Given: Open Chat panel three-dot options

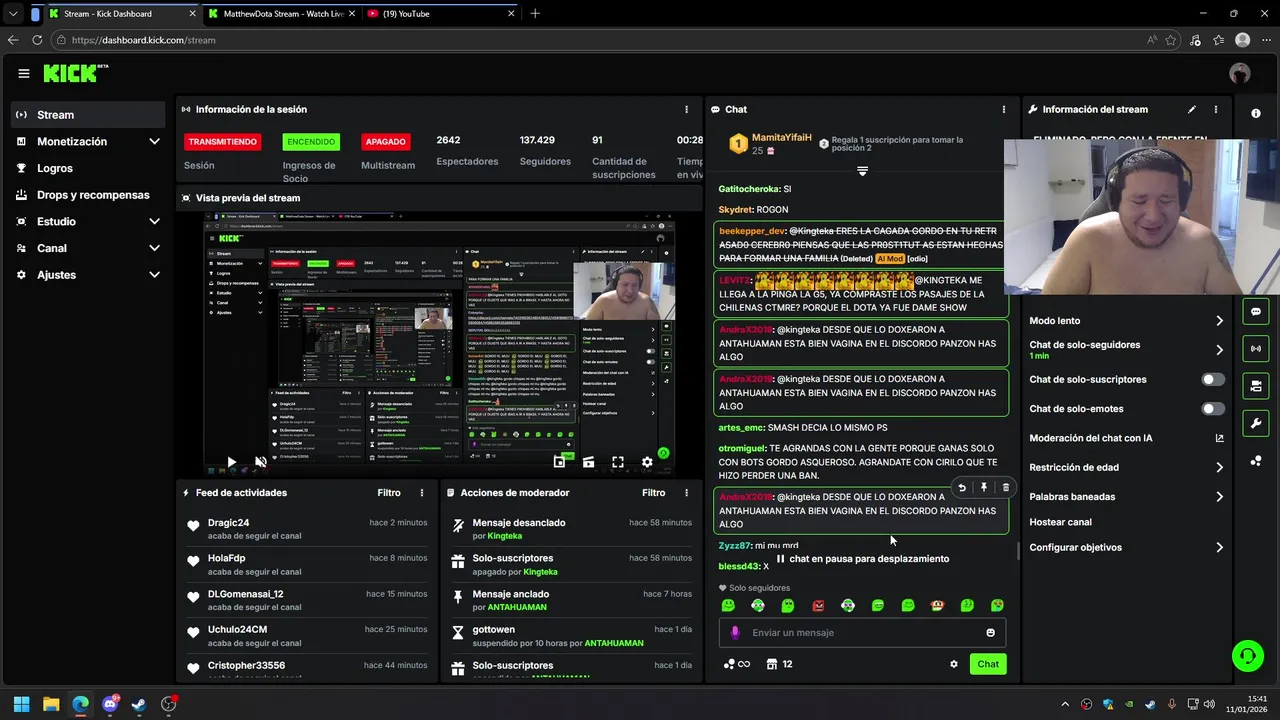Looking at the screenshot, I should 1004,109.
